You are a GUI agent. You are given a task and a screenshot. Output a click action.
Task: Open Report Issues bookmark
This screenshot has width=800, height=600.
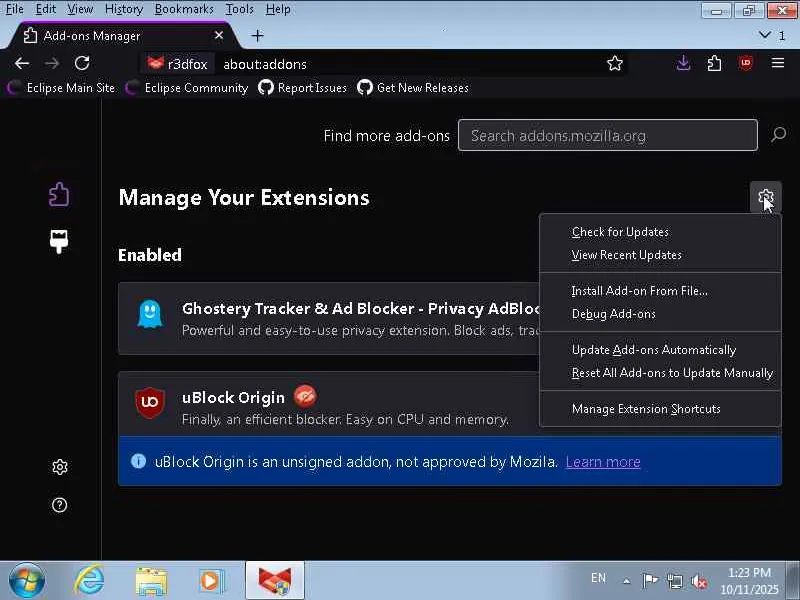click(x=302, y=88)
